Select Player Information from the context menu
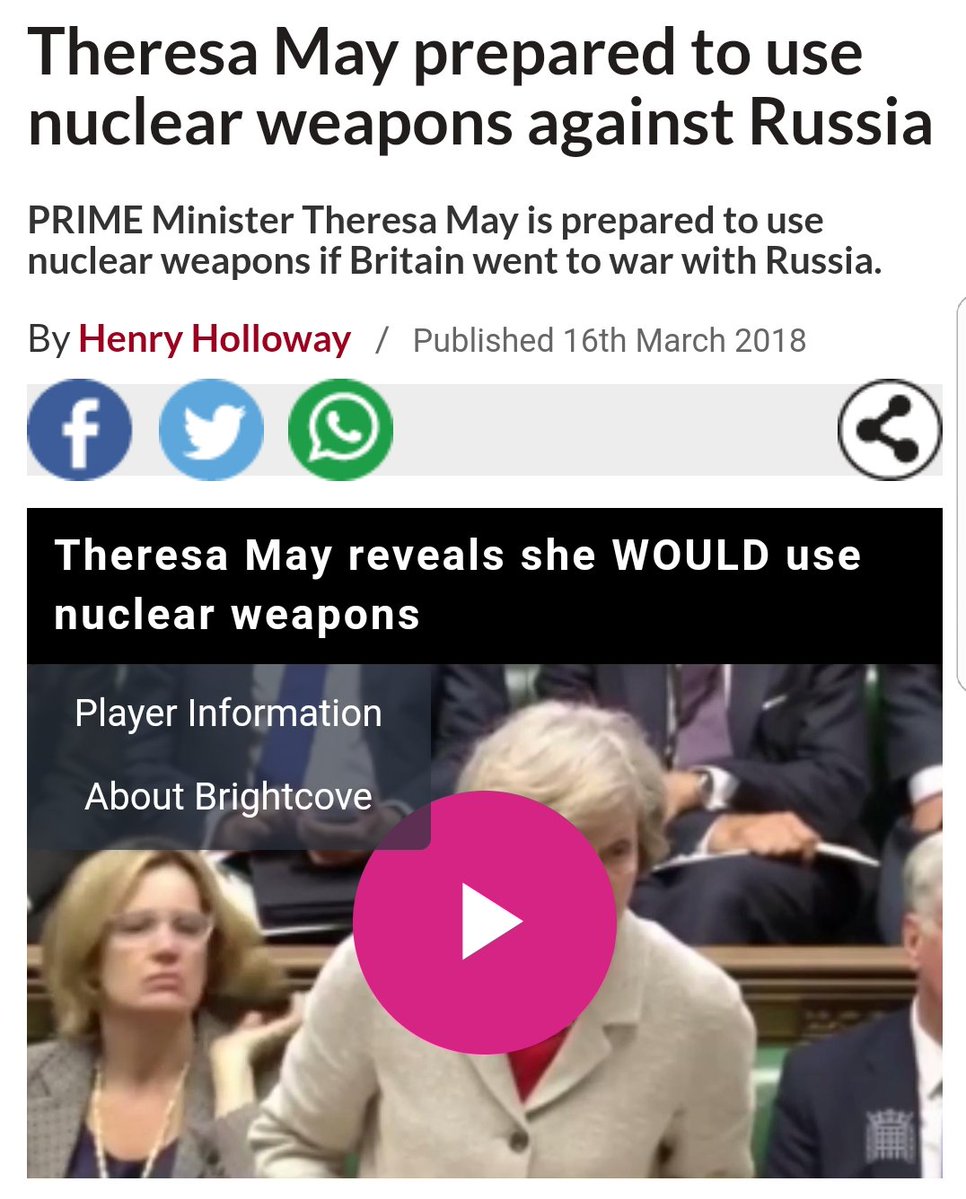 coord(228,713)
